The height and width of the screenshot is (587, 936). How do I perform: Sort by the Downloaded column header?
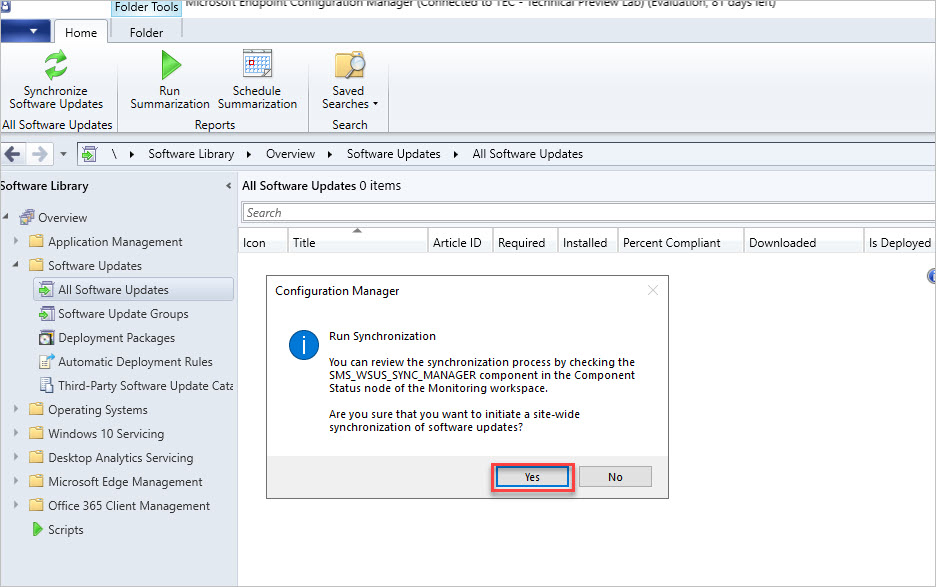[x=804, y=242]
